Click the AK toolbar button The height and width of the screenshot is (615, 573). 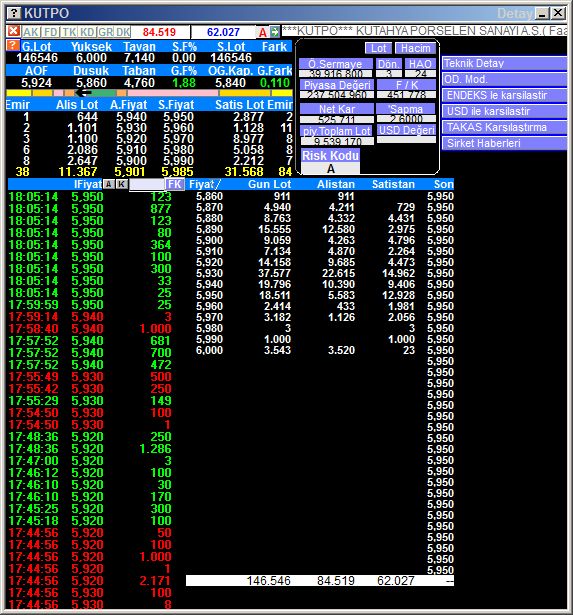(31, 32)
